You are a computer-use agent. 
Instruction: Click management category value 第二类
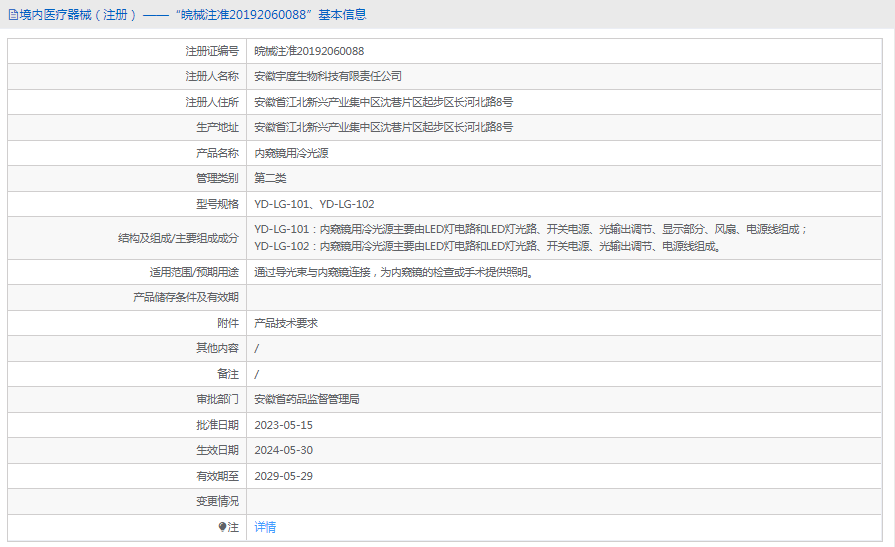pos(270,178)
